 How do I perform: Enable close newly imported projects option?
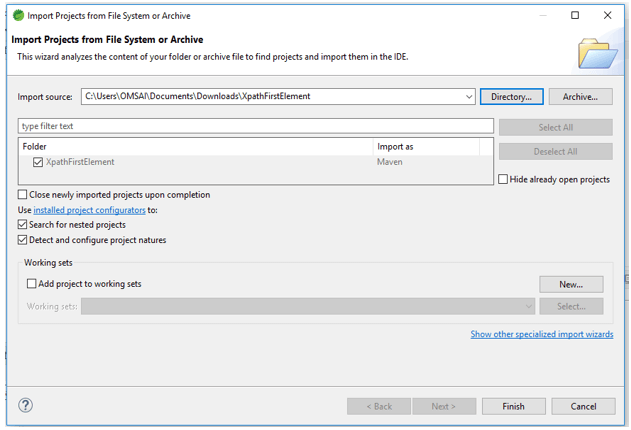(x=23, y=195)
